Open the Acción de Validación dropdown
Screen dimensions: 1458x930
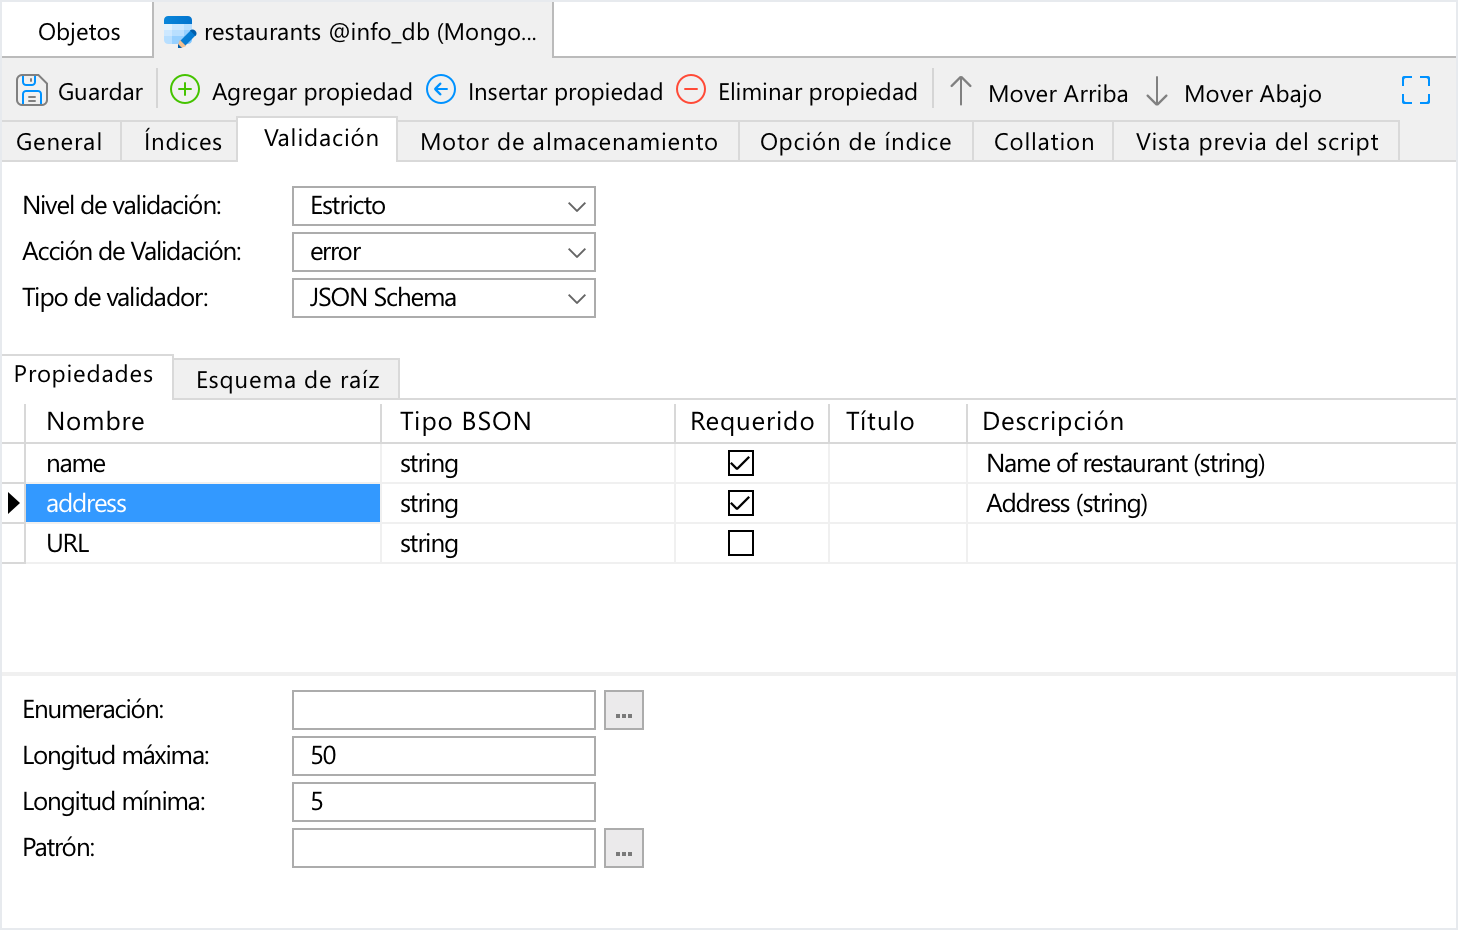click(x=444, y=252)
